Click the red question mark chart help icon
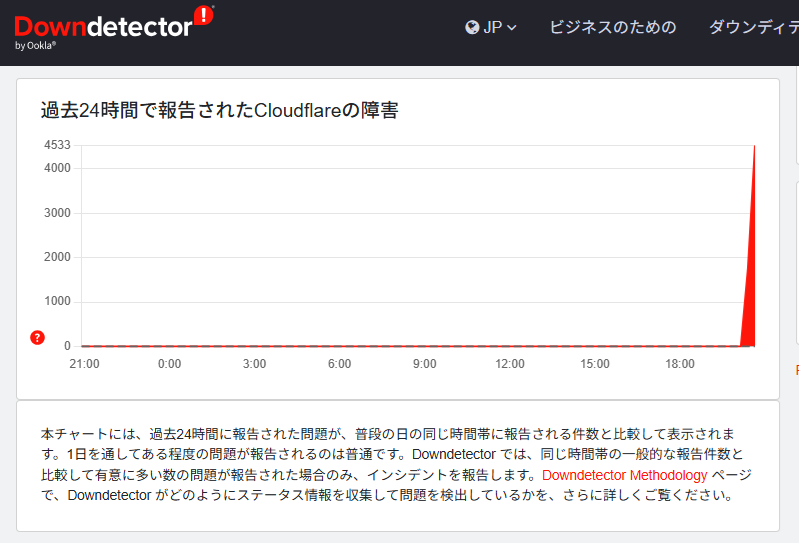Viewport: 799px width, 543px height. coord(37,337)
